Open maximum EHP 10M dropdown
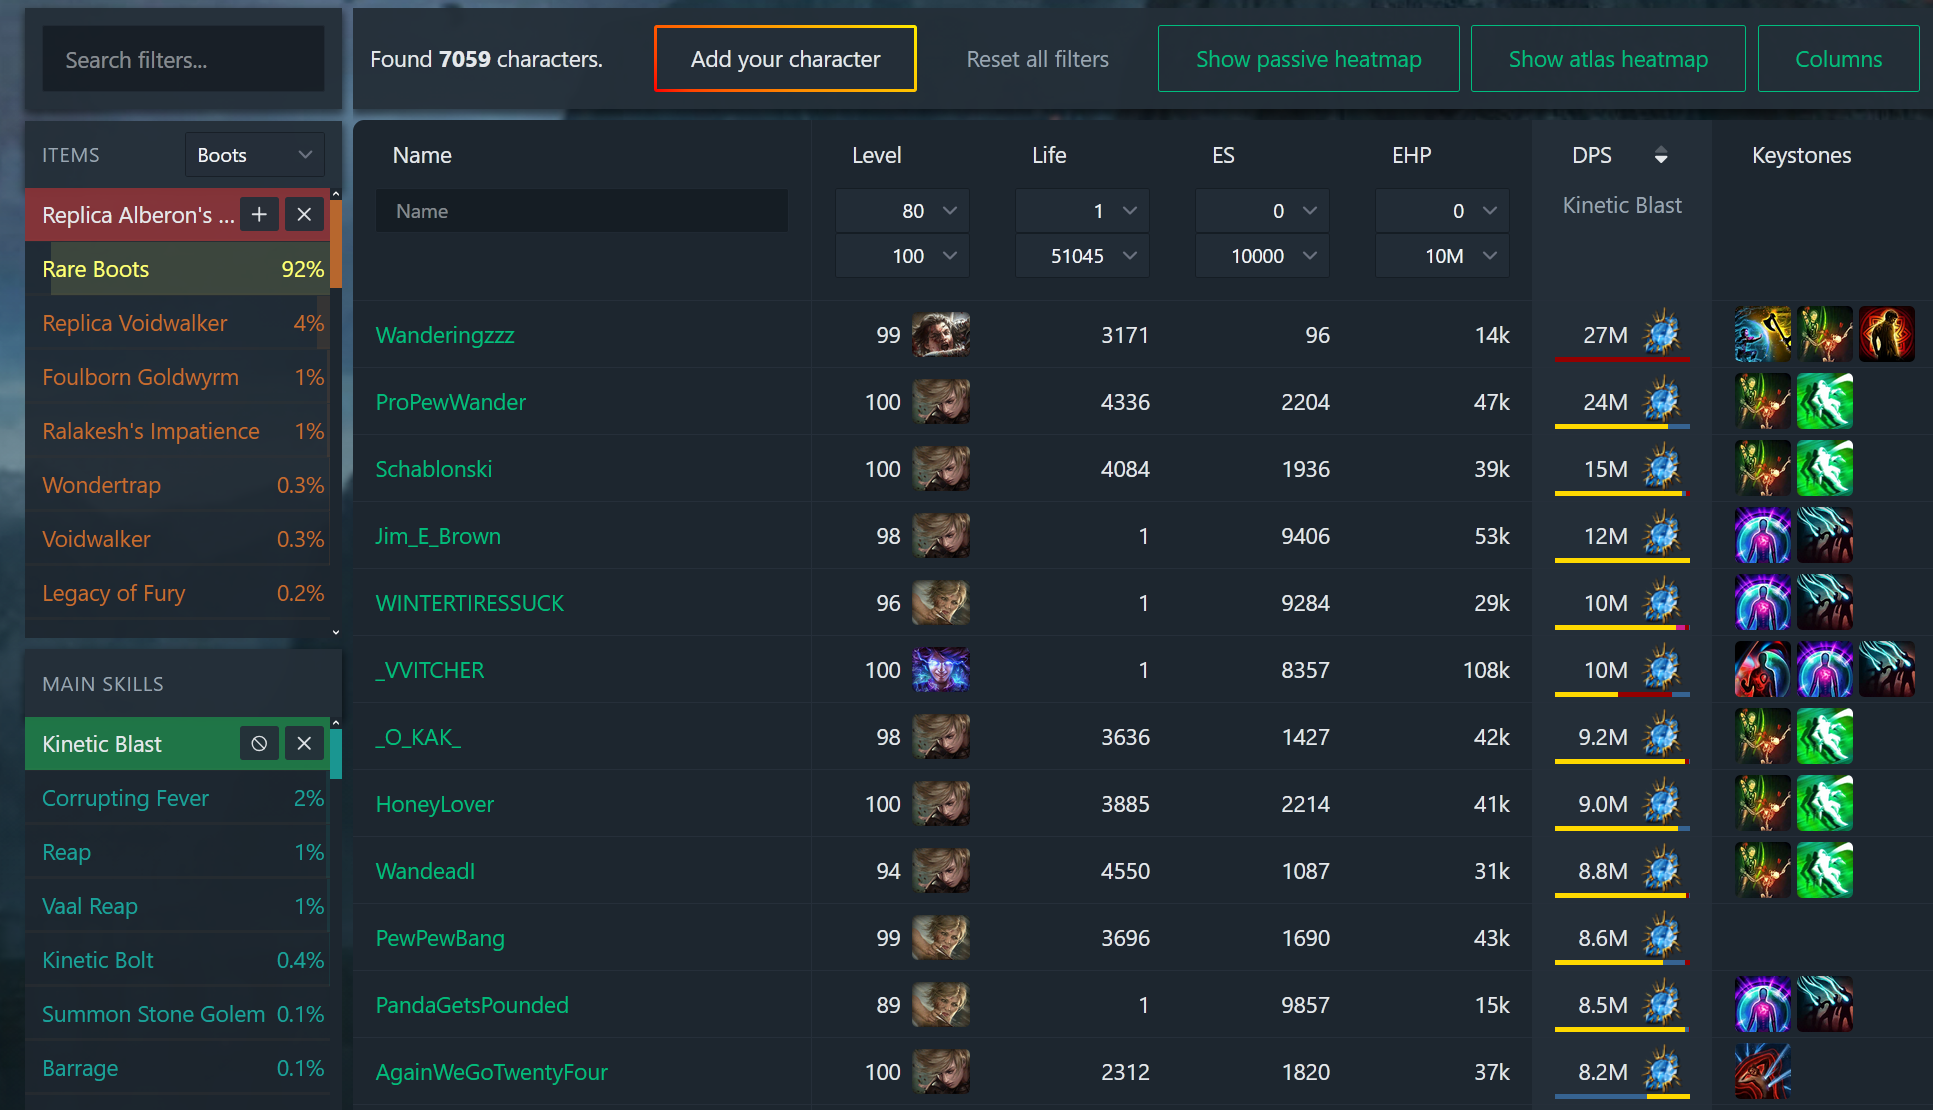 [x=1442, y=256]
